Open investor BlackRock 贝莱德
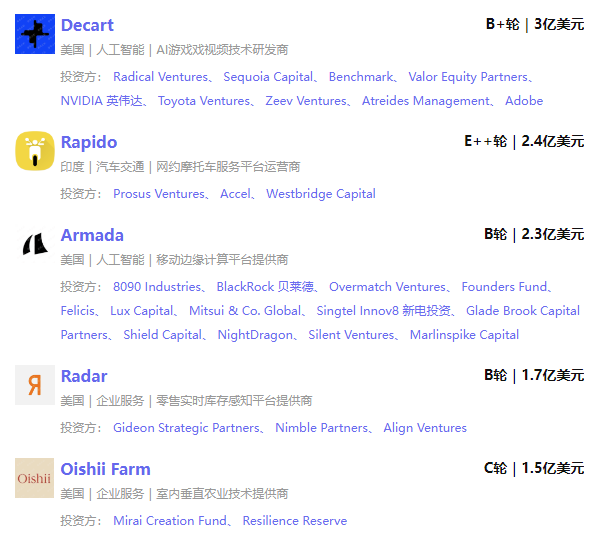Screen dimensions: 602x547 click(x=265, y=287)
